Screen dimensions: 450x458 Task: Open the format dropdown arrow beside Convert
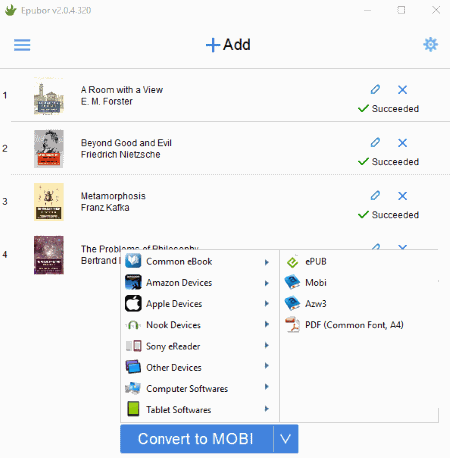click(x=286, y=439)
